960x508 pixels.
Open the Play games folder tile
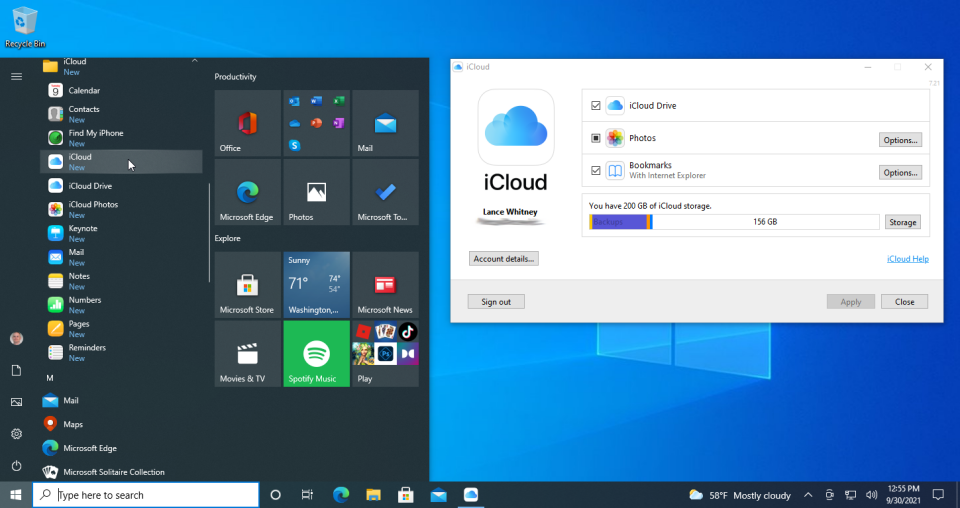pos(385,354)
